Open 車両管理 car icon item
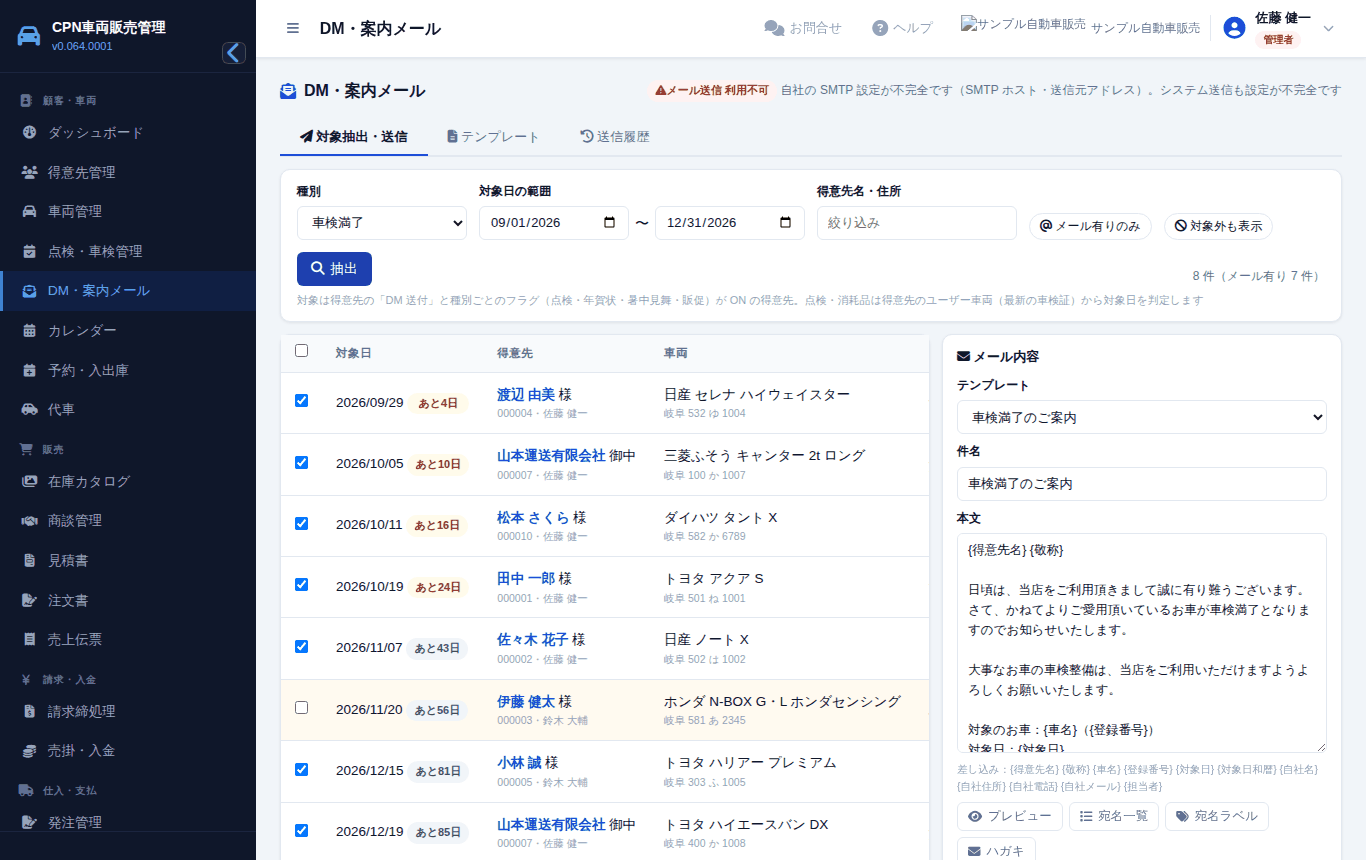The height and width of the screenshot is (860, 1366). (128, 211)
